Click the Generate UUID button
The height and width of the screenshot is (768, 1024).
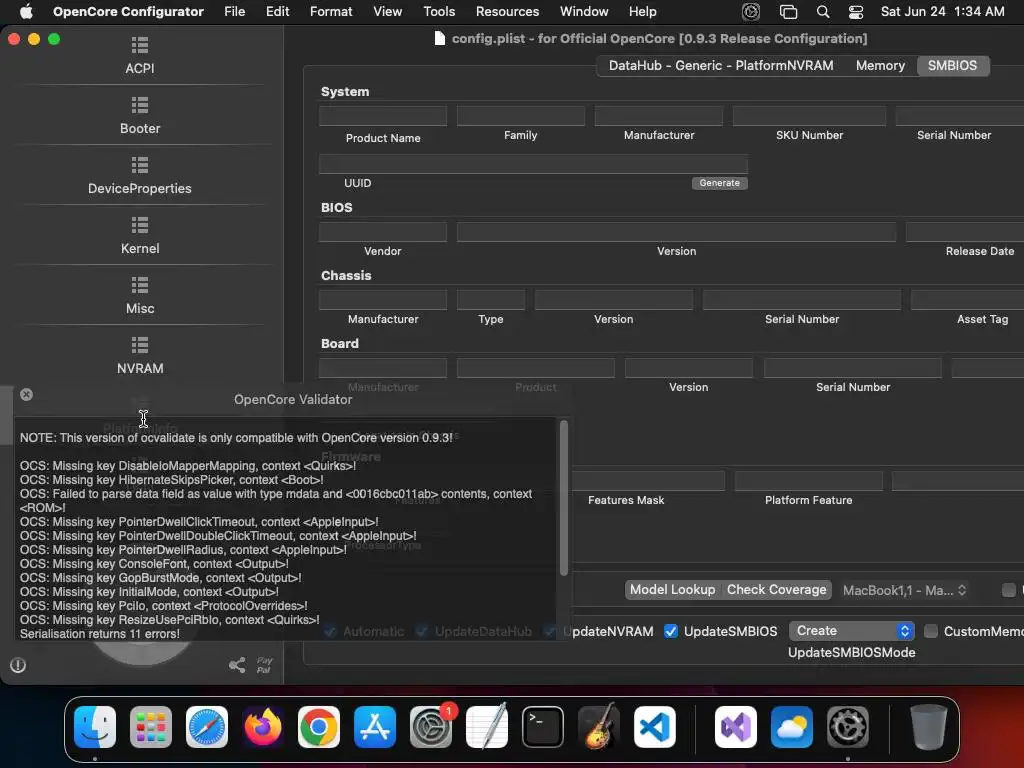click(x=720, y=183)
